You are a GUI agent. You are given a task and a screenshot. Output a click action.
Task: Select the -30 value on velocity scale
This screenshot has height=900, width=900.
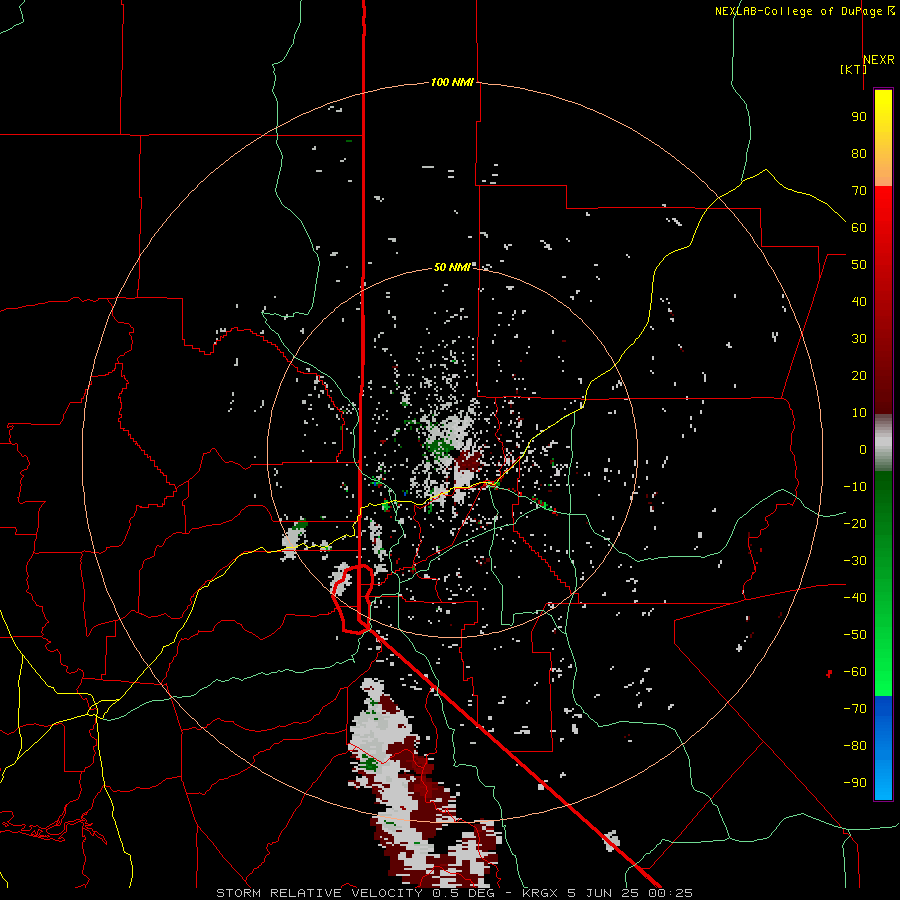point(855,561)
